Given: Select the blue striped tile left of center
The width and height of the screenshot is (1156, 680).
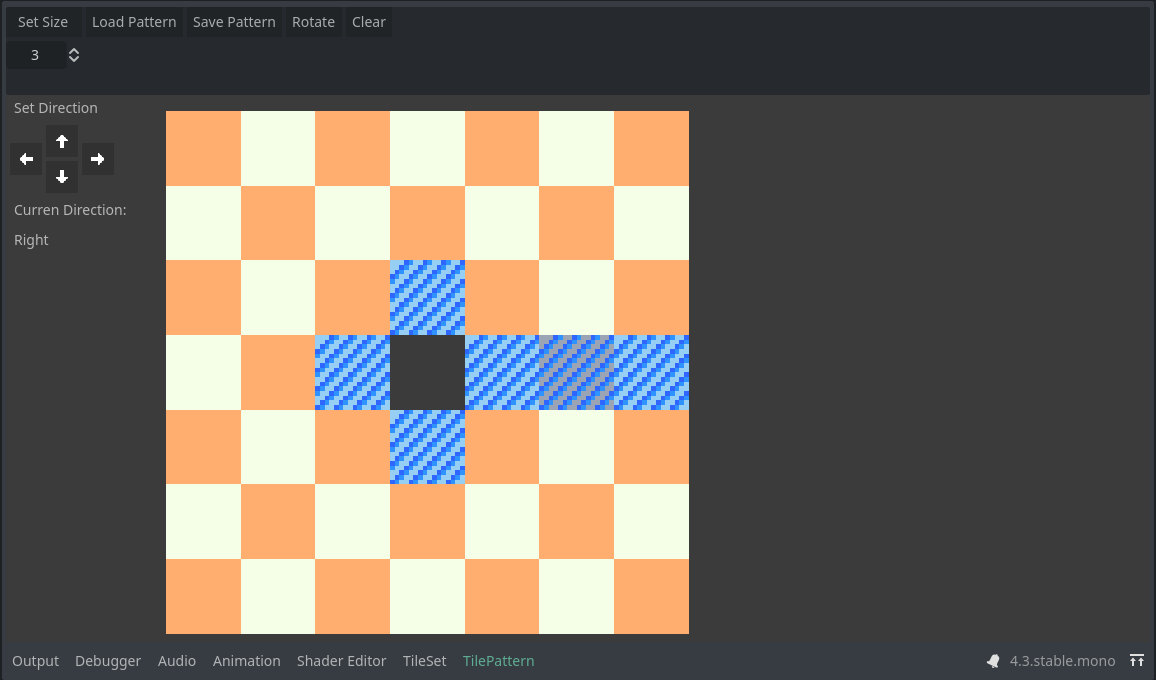Looking at the screenshot, I should coord(352,372).
